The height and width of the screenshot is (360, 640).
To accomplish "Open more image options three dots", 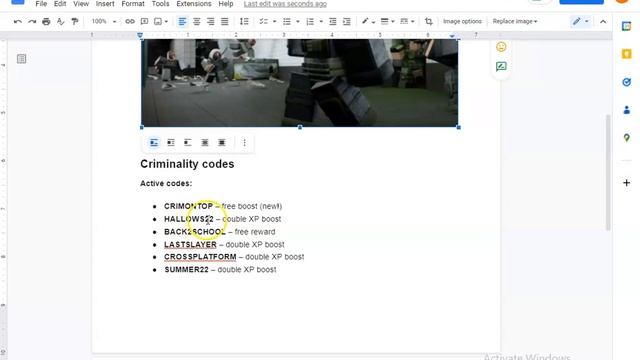I will pos(244,142).
